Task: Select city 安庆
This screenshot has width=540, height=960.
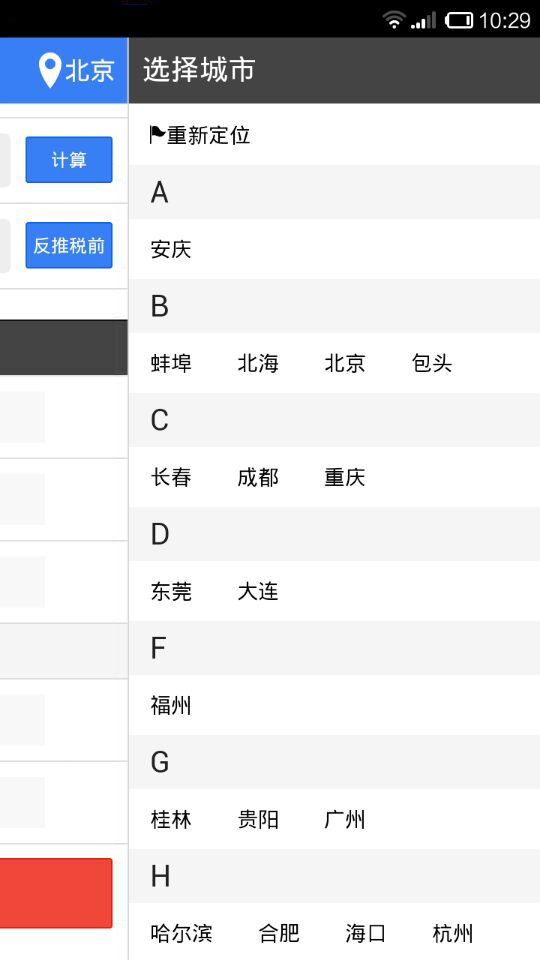Action: (x=171, y=249)
